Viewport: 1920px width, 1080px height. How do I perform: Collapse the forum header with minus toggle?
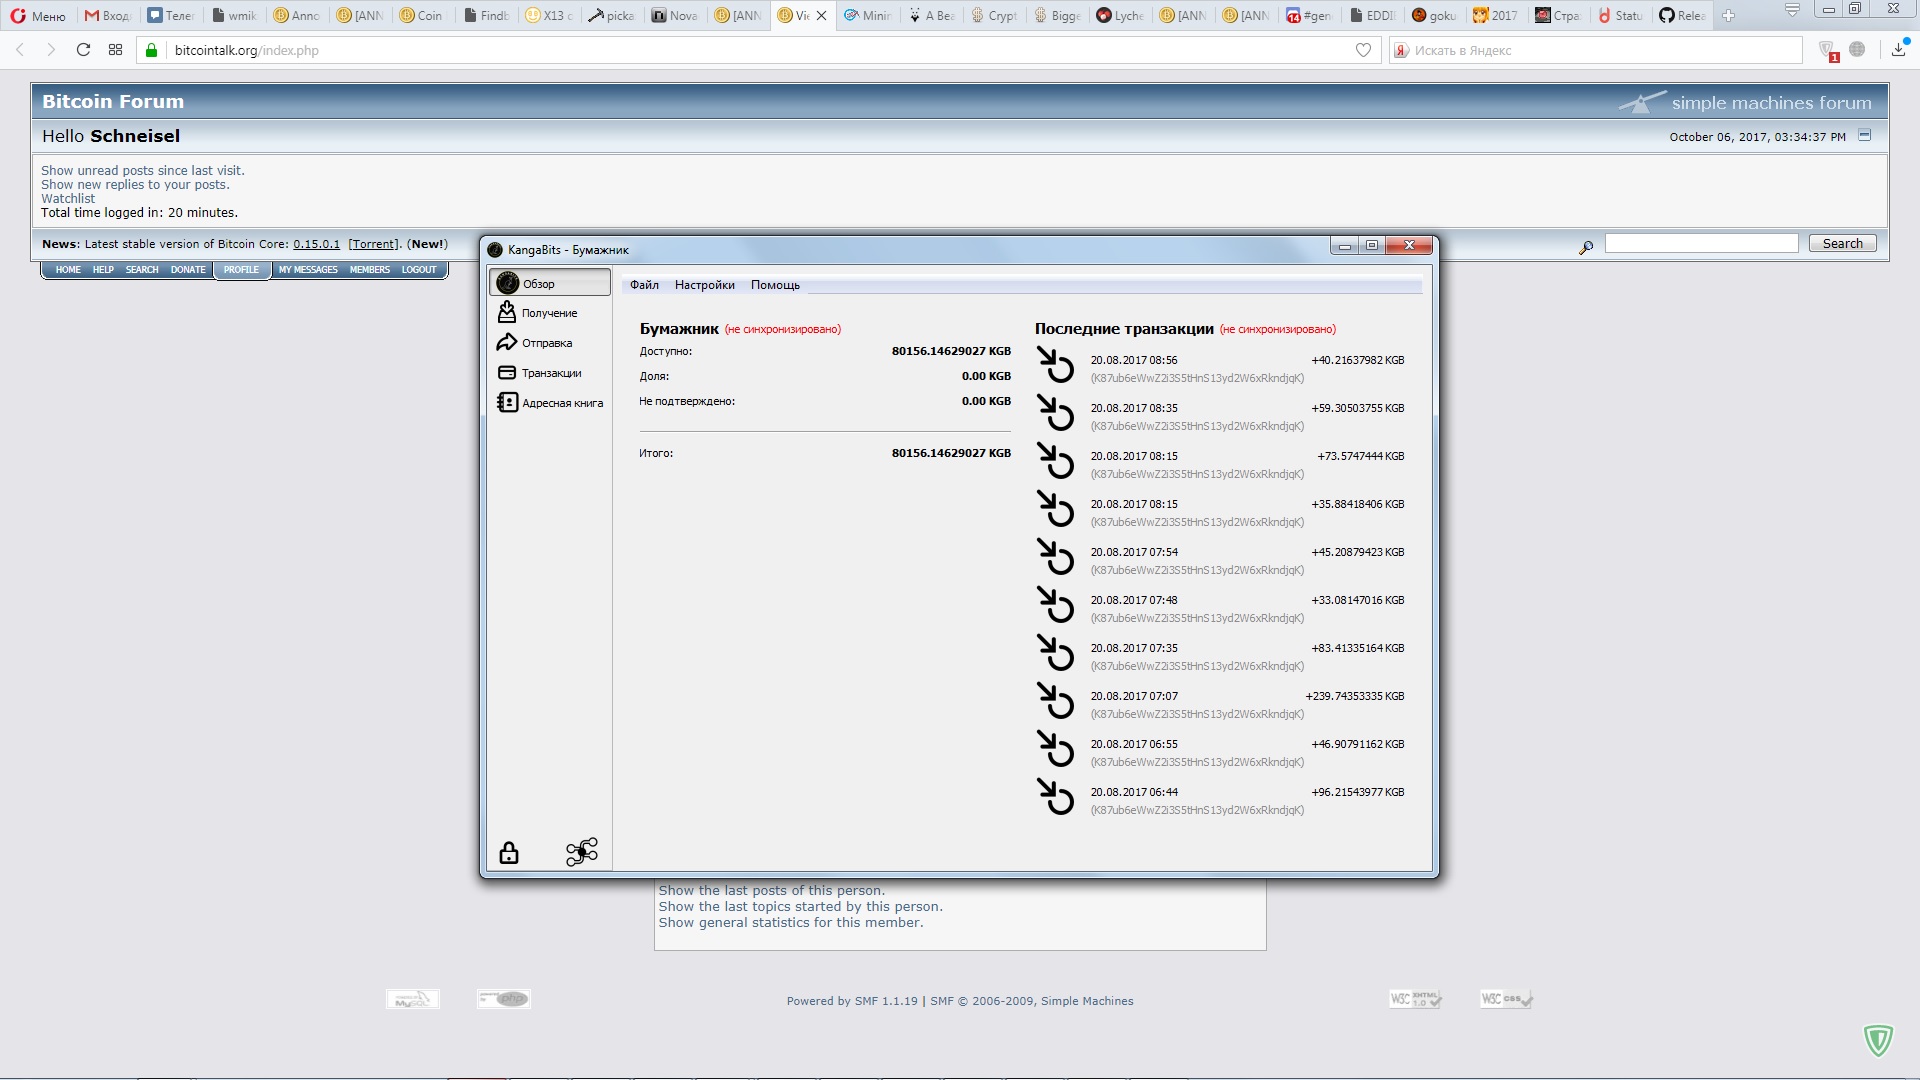tap(1864, 135)
